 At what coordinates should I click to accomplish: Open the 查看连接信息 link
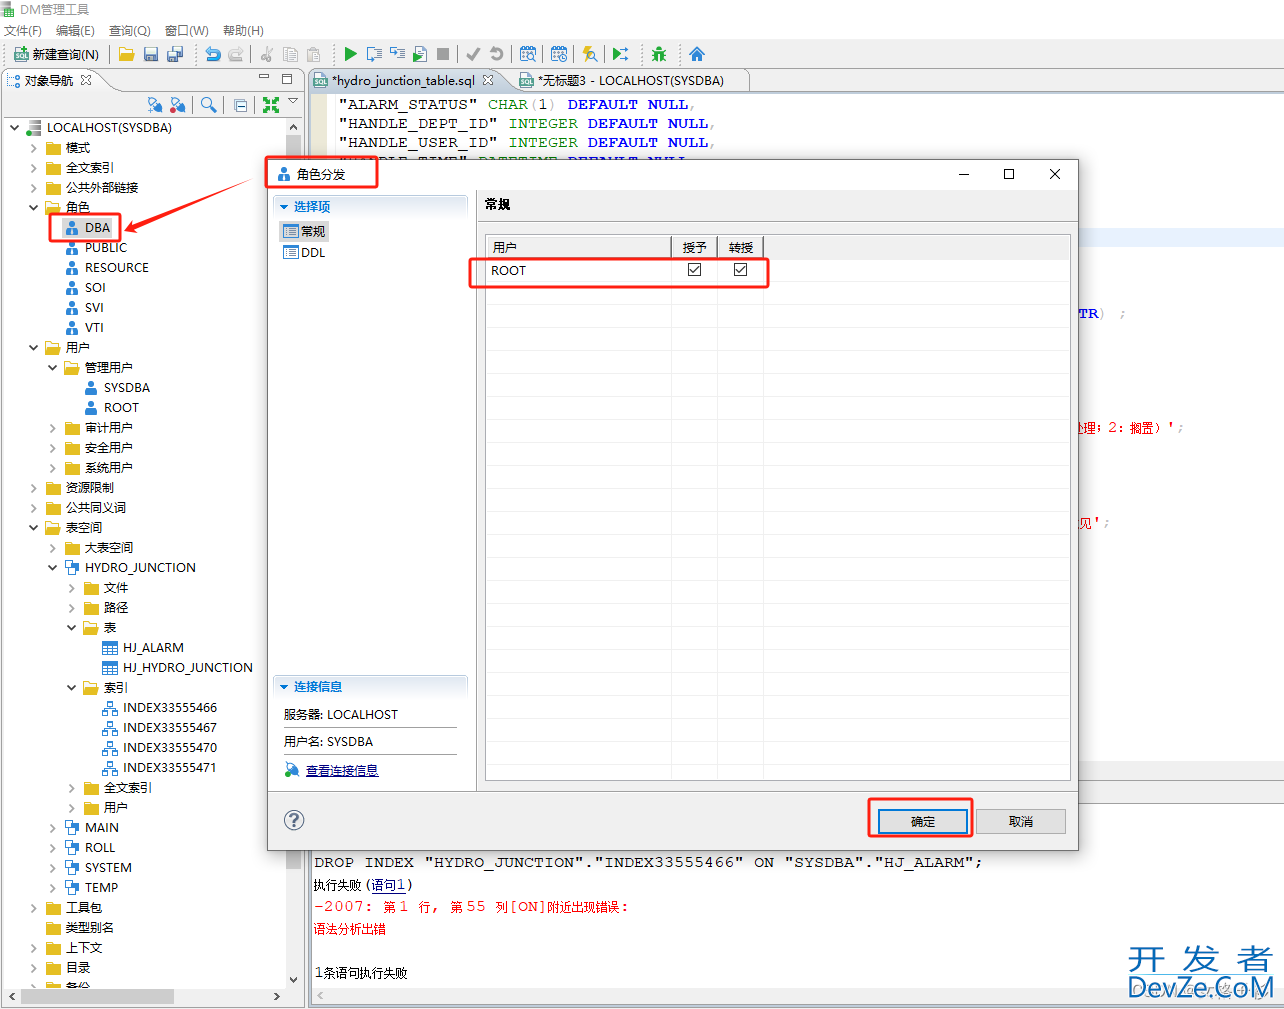coord(342,770)
